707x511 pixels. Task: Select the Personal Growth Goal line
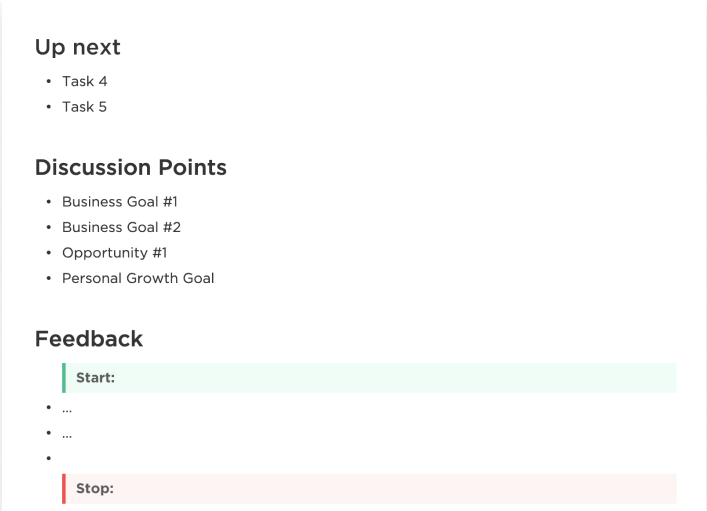(x=138, y=278)
